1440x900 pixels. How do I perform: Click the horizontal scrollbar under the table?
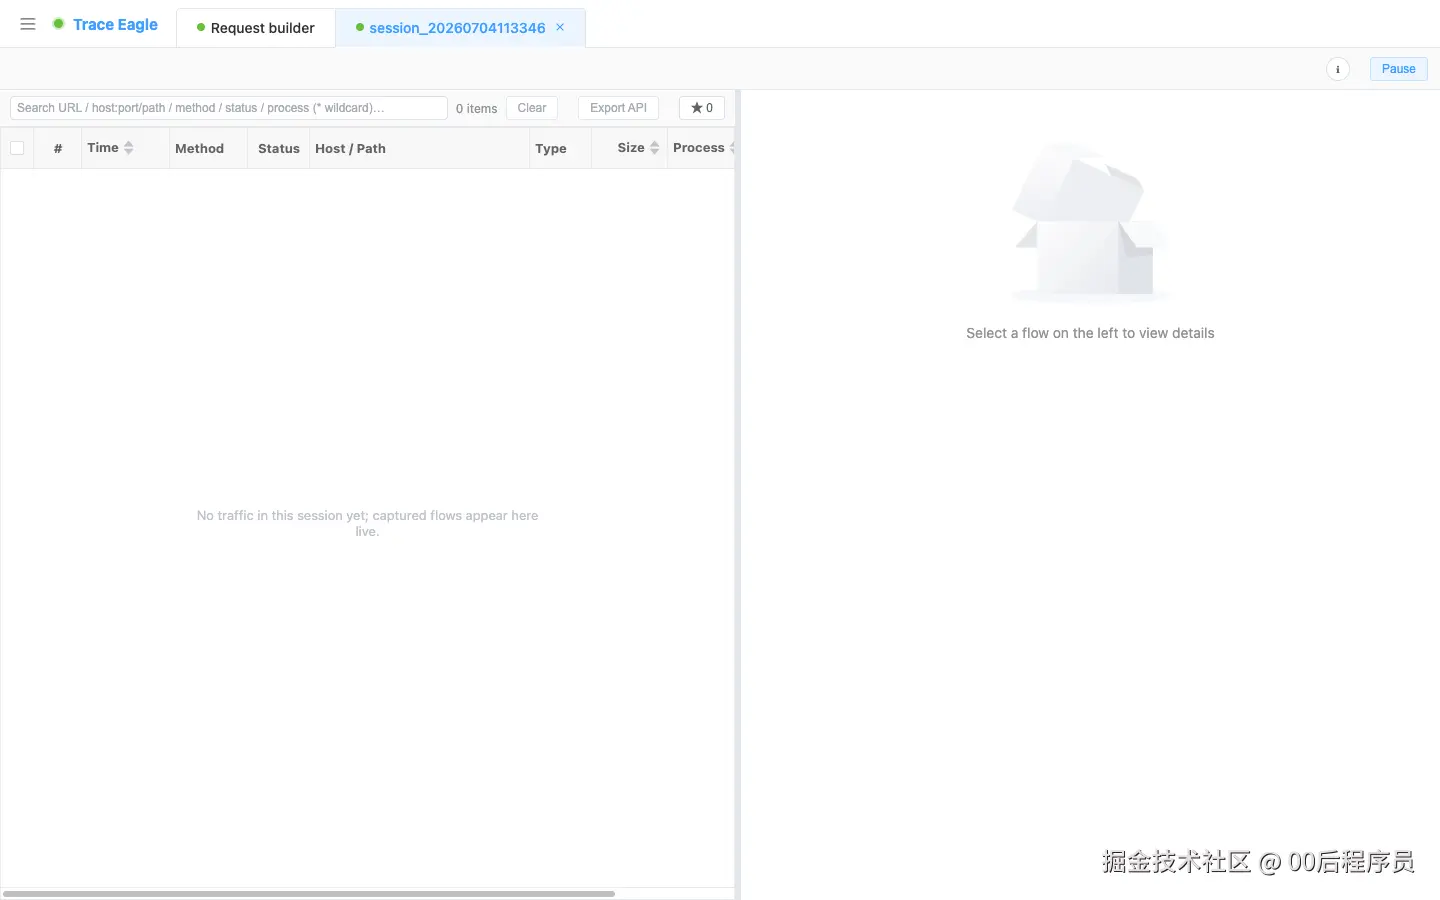tap(309, 894)
